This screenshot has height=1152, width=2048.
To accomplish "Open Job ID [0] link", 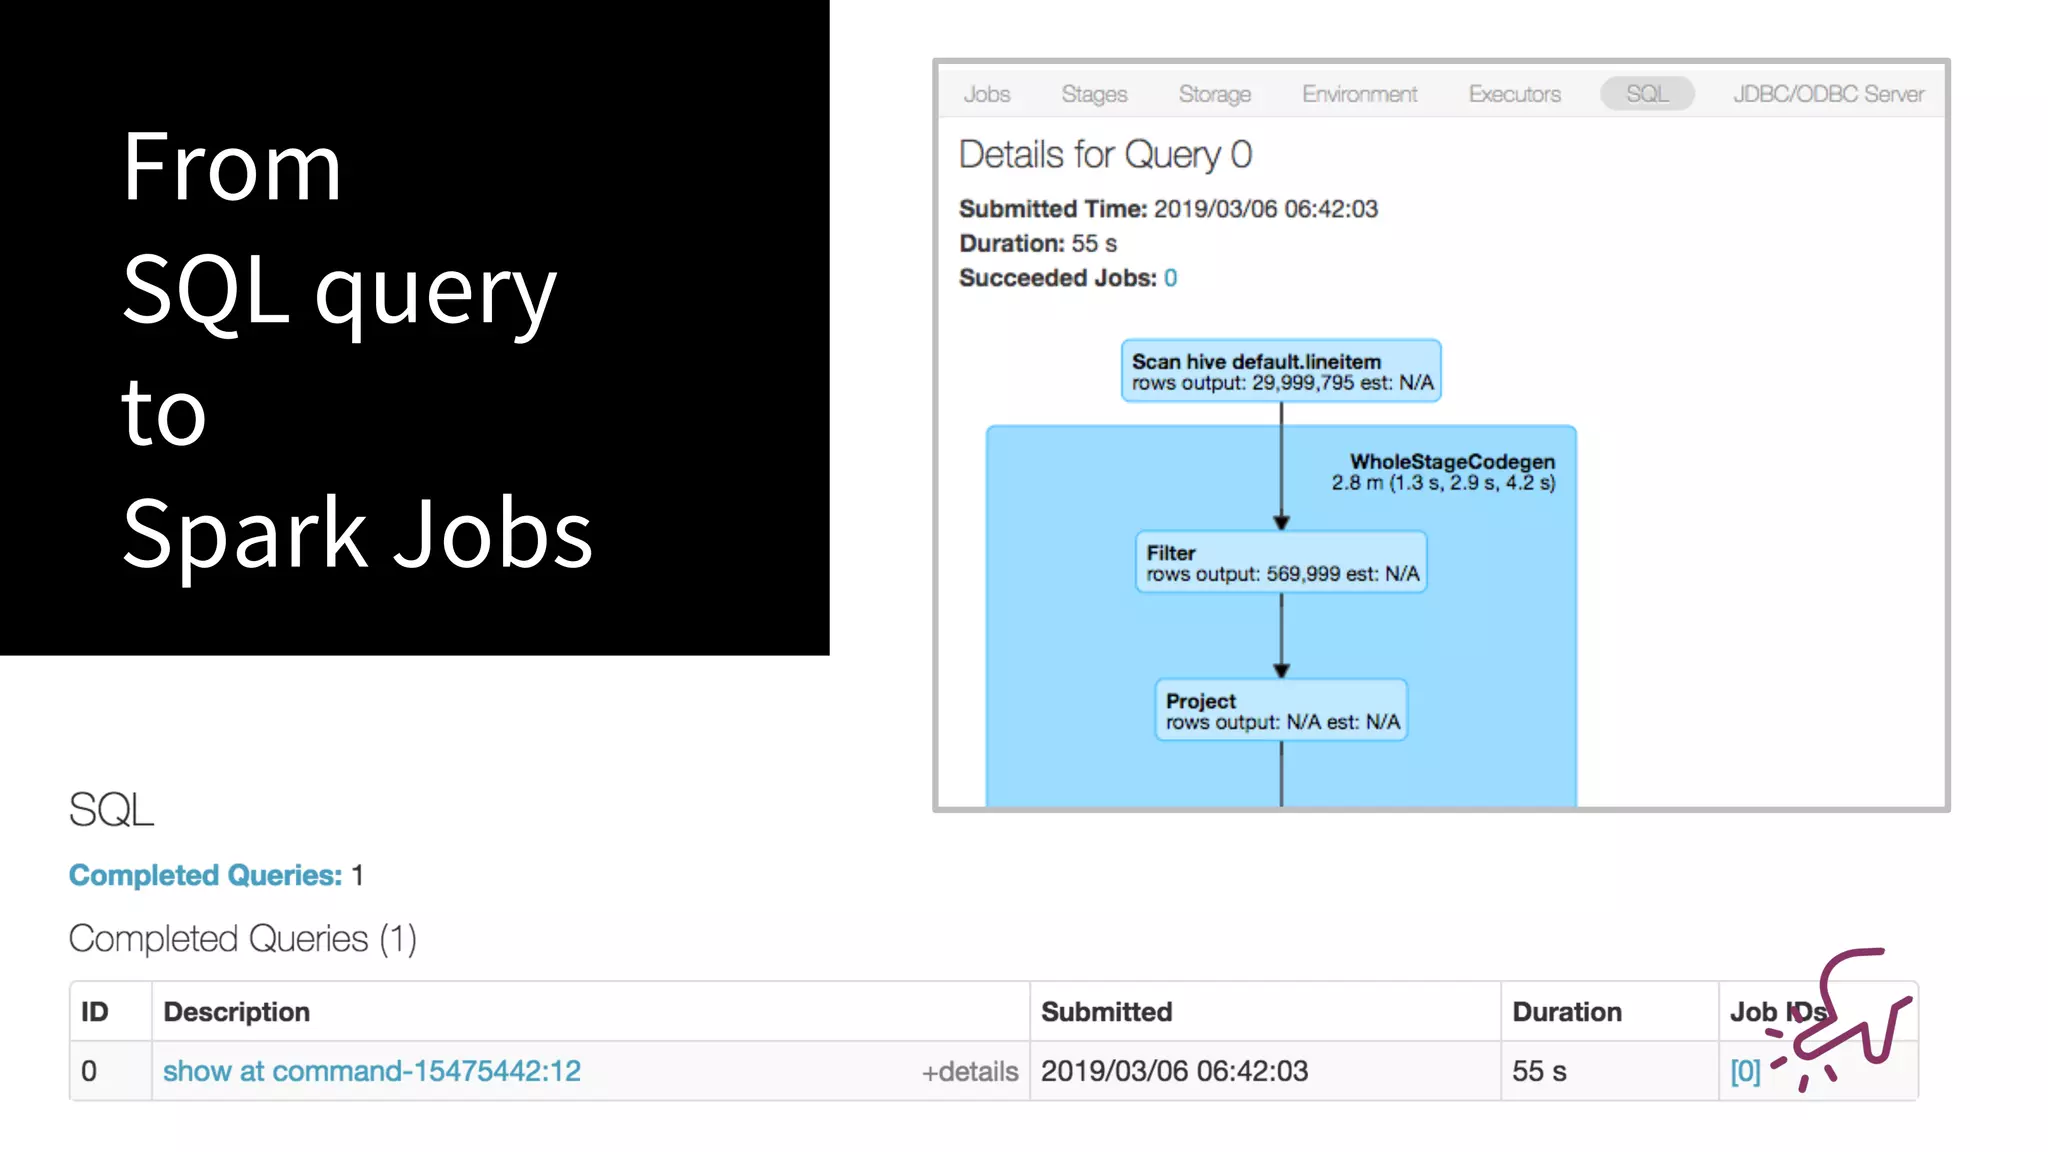I will click(1745, 1071).
